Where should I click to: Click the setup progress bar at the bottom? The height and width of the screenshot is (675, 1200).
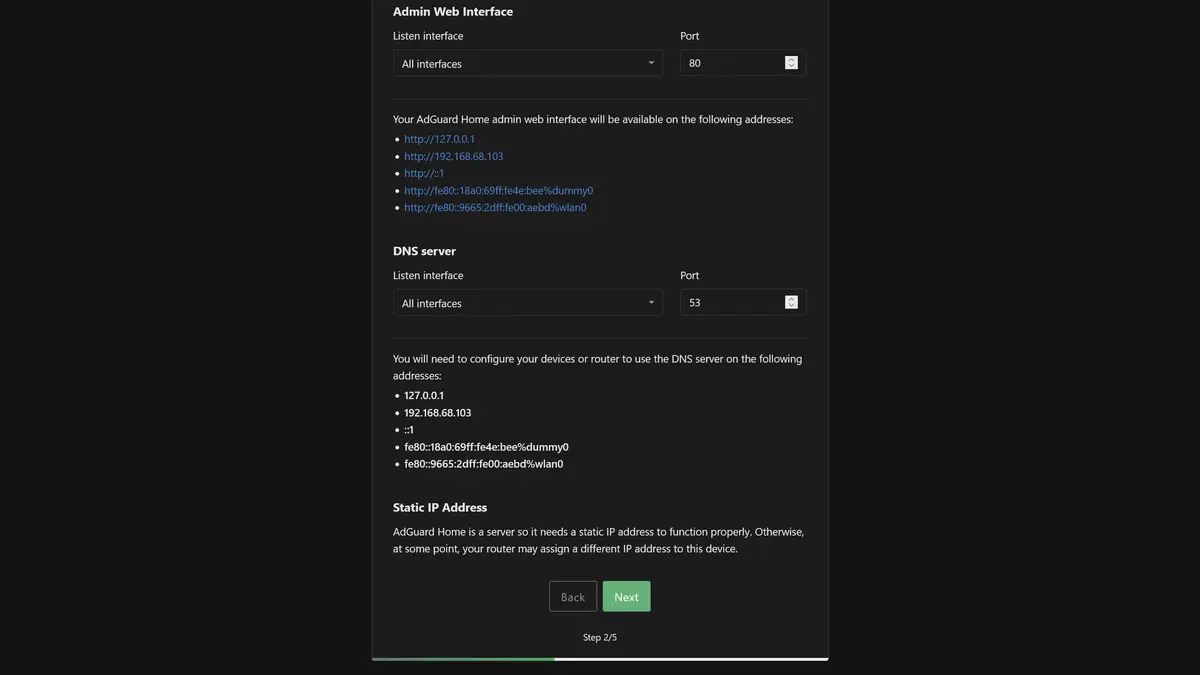pyautogui.click(x=600, y=659)
